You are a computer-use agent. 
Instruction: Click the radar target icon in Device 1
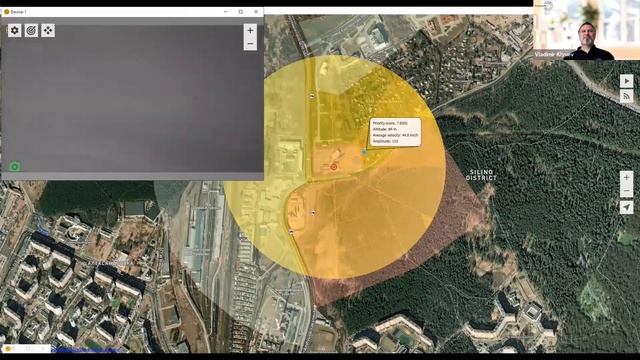pos(31,31)
